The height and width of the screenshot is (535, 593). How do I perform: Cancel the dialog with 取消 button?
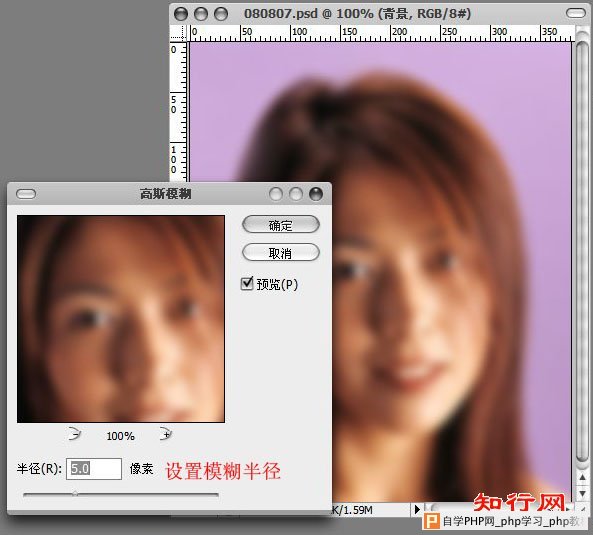click(281, 253)
